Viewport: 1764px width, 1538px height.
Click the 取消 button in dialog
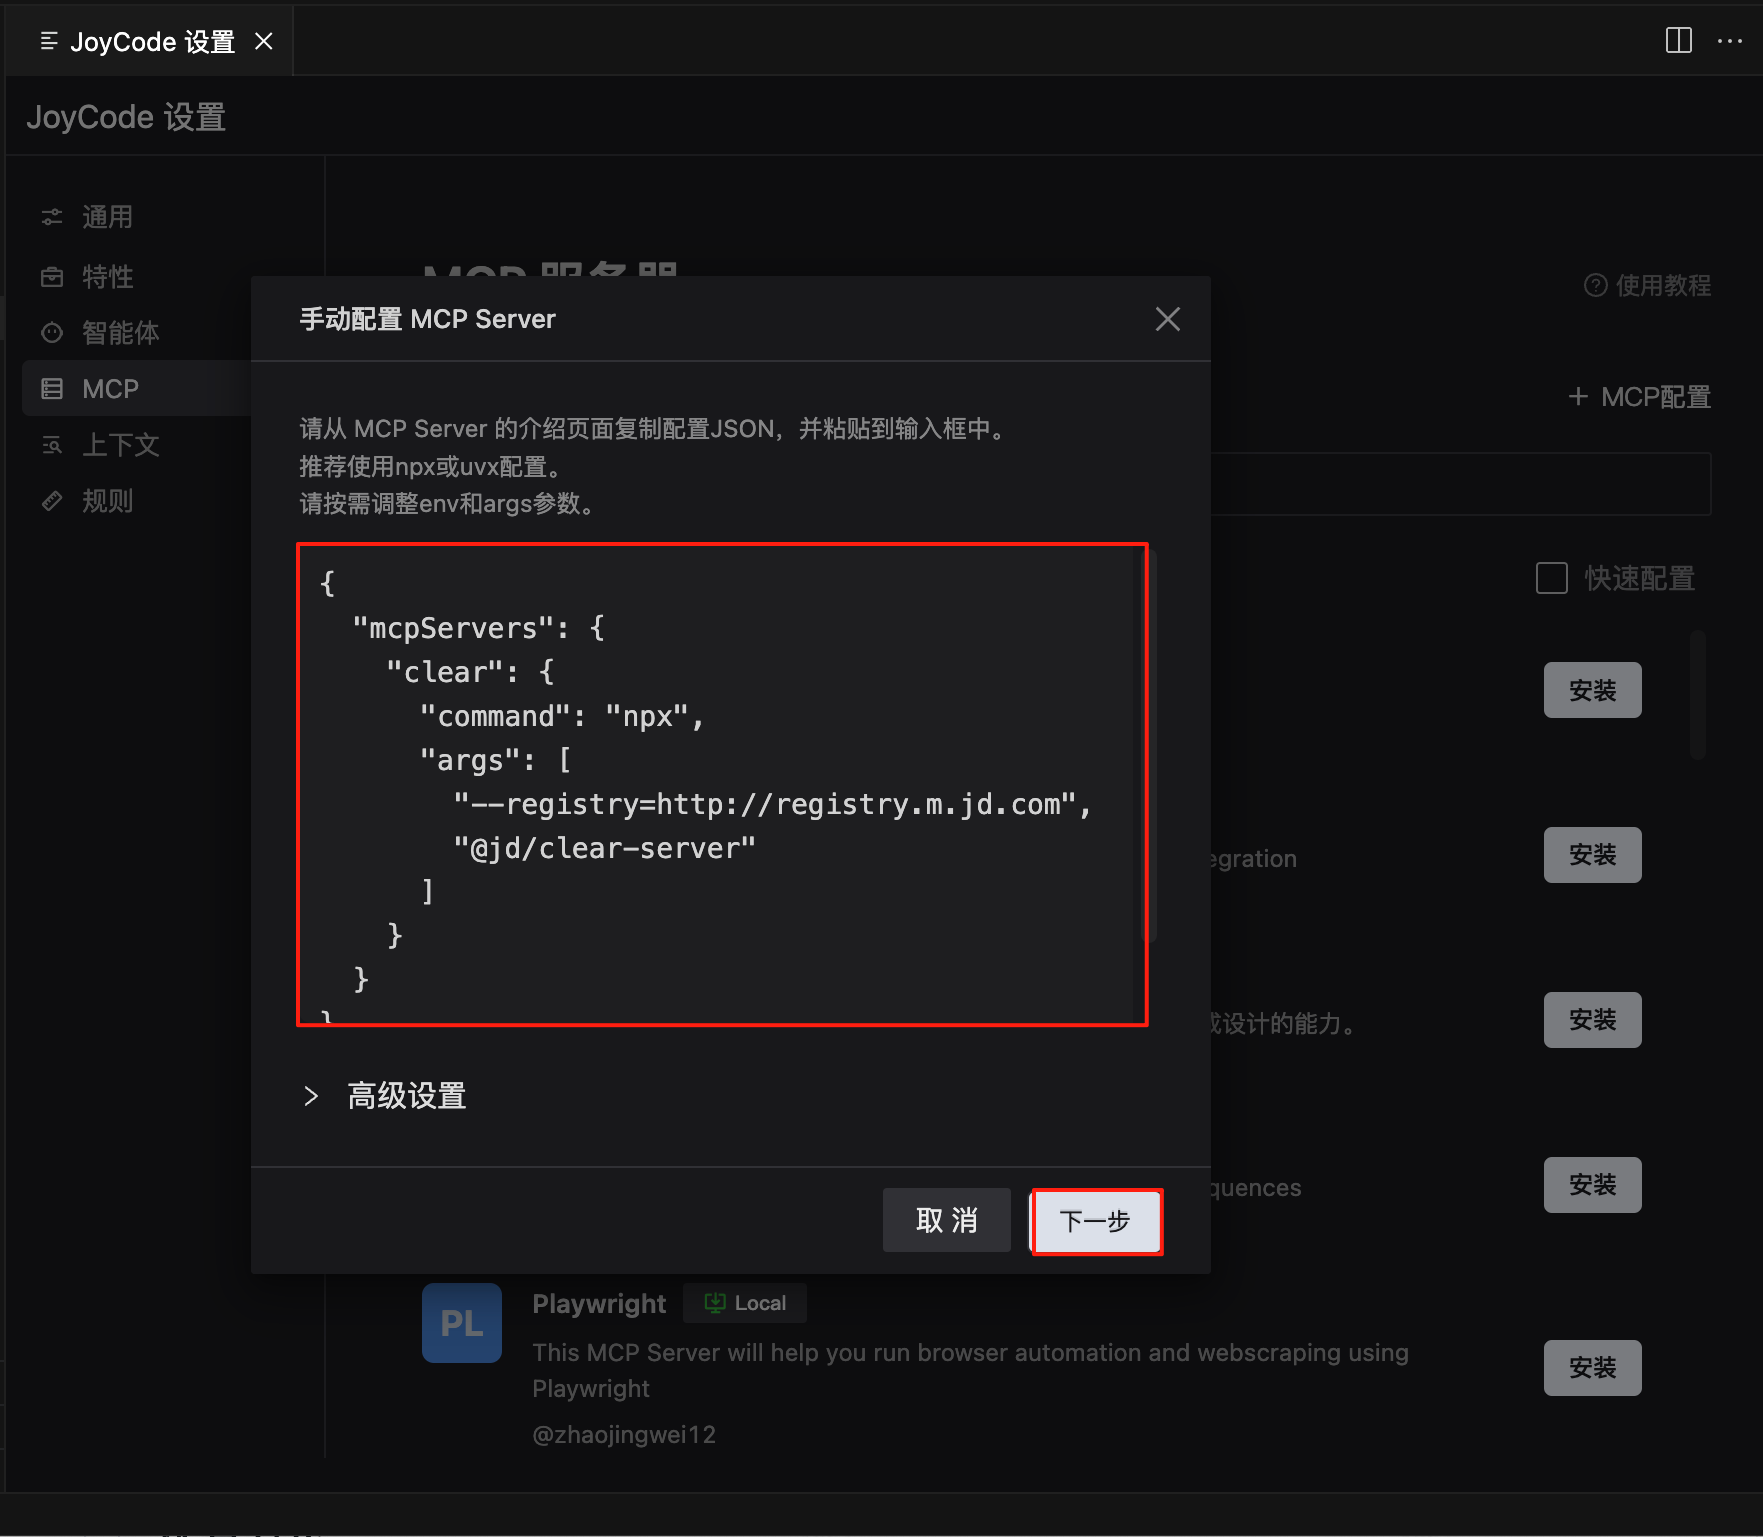(x=946, y=1220)
